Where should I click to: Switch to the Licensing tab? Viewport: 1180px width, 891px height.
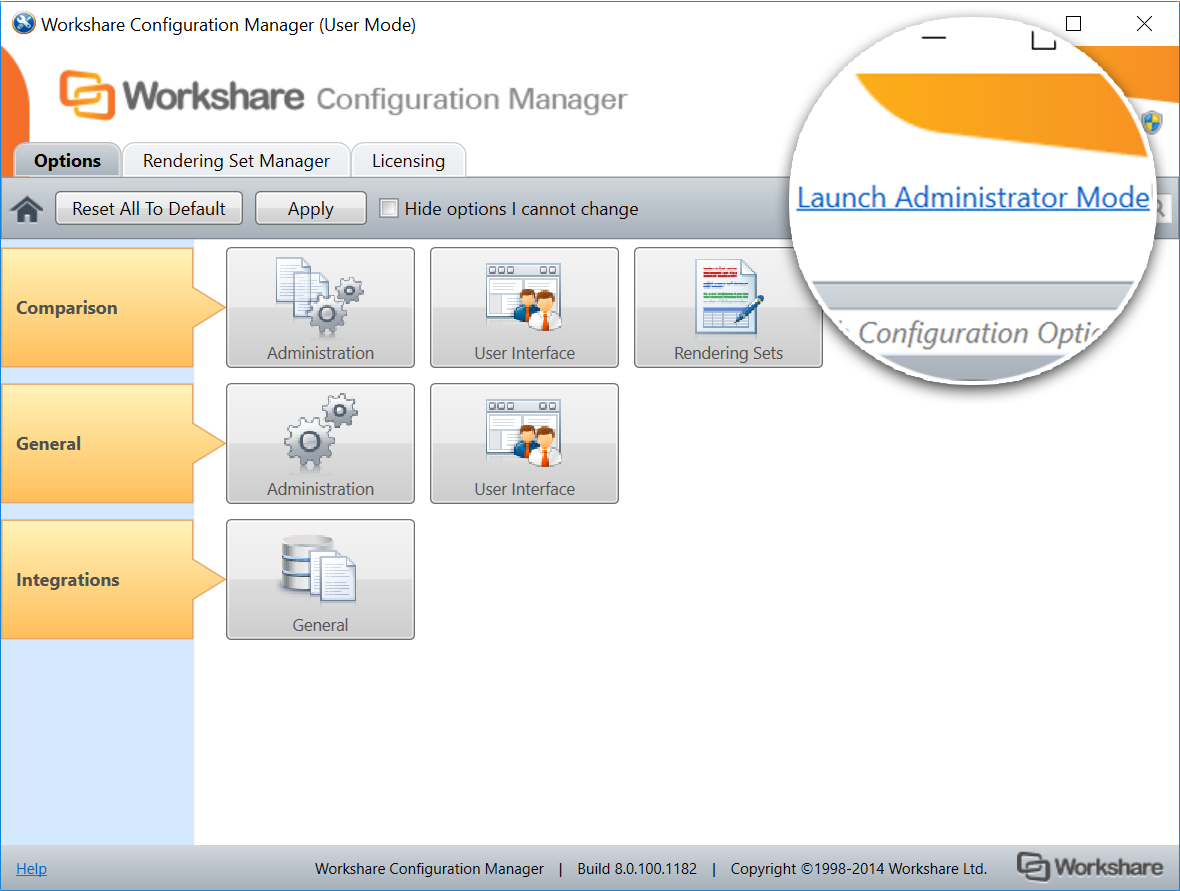pyautogui.click(x=408, y=160)
